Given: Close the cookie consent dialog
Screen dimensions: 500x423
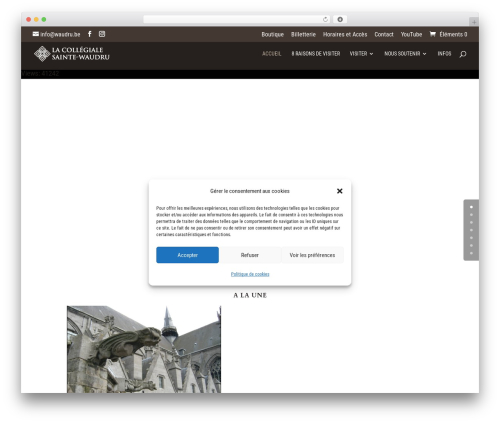Looking at the screenshot, I should [x=339, y=191].
